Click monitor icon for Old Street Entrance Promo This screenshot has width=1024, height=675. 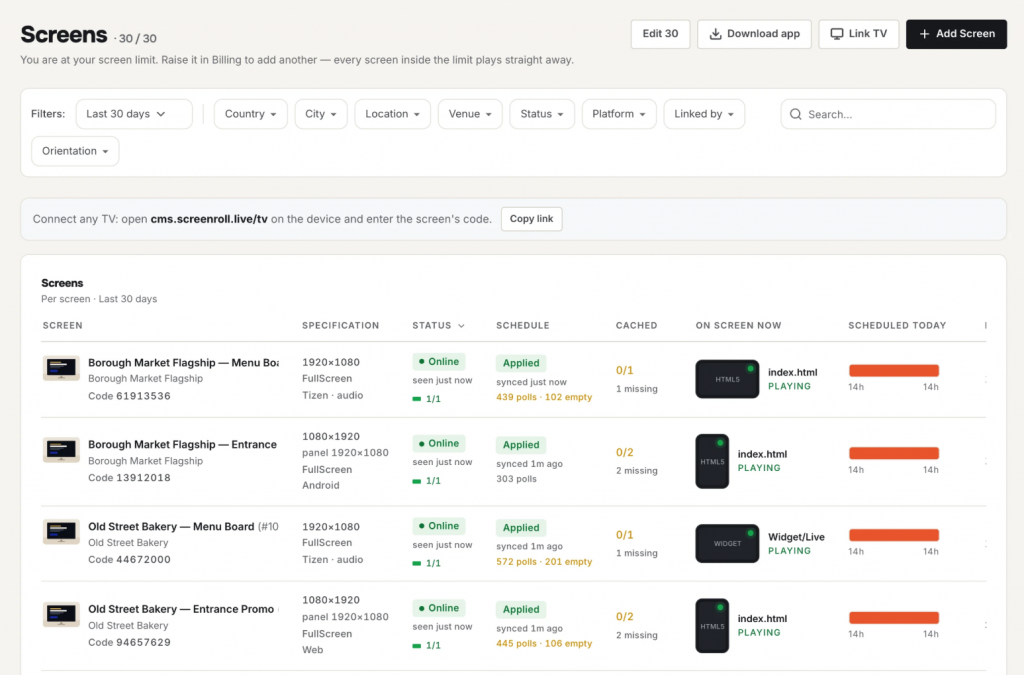[61, 614]
